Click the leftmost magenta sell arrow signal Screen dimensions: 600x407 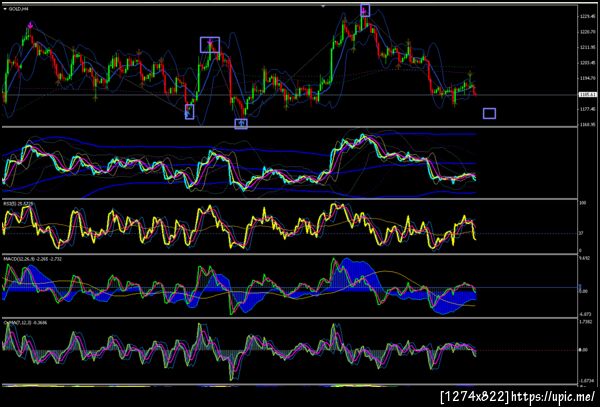pyautogui.click(x=30, y=25)
